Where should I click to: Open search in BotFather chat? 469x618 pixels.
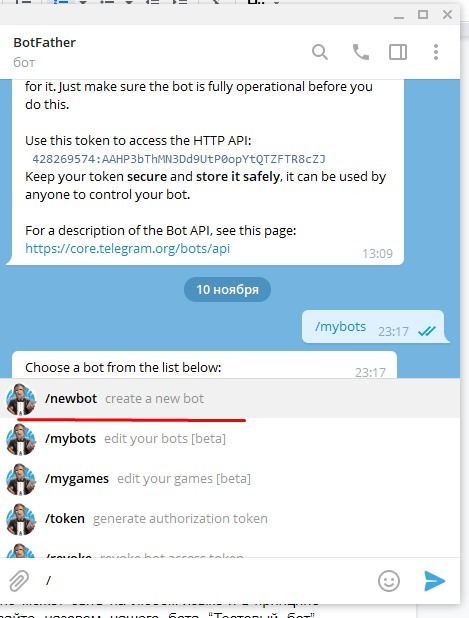(x=320, y=52)
